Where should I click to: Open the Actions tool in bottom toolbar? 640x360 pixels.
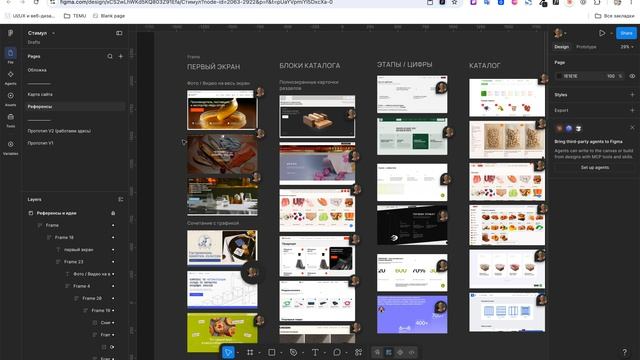pos(358,352)
